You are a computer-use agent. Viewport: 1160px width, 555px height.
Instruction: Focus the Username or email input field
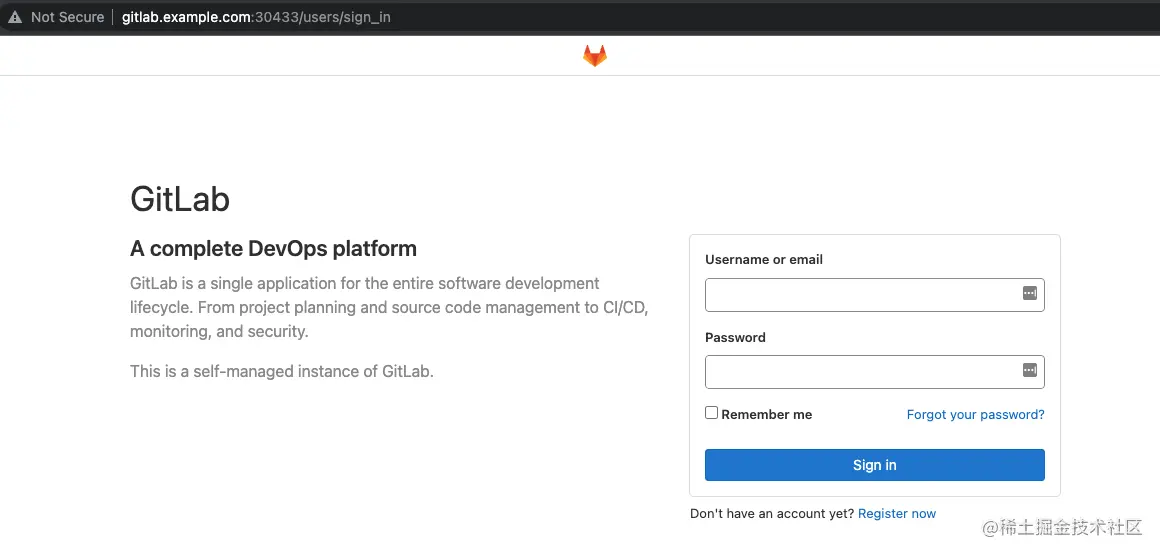tap(874, 295)
